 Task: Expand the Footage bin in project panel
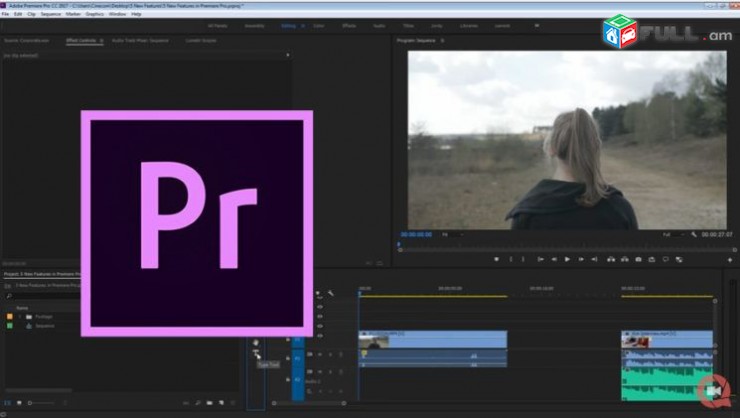20,317
